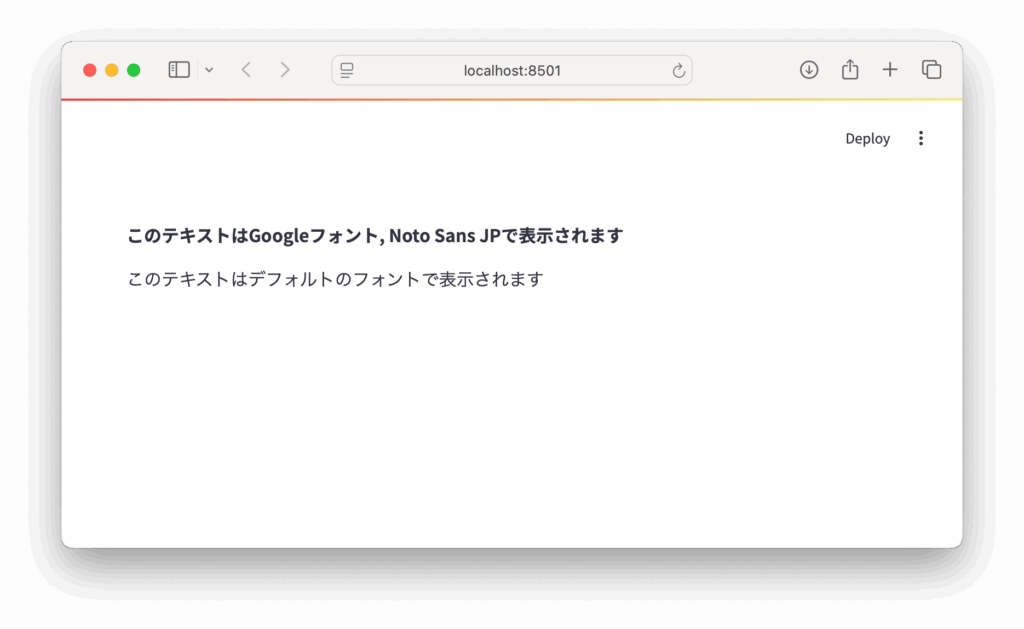Click the Deploy button
Image resolution: width=1024 pixels, height=629 pixels.
coord(867,139)
